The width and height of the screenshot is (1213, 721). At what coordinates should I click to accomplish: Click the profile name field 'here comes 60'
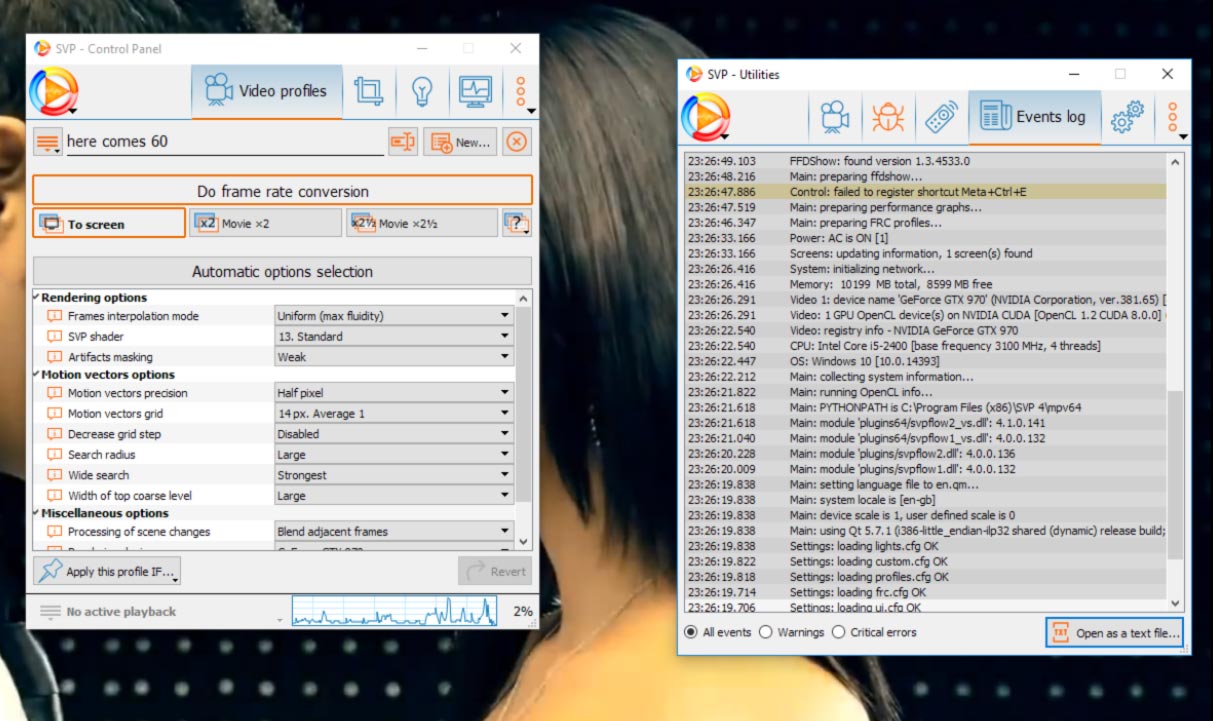[224, 142]
